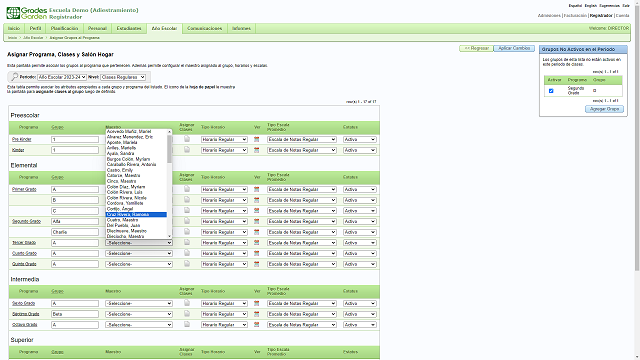Open Maestro dropdown for Quinto Grado
This screenshot has height=360, width=640.
139,264
